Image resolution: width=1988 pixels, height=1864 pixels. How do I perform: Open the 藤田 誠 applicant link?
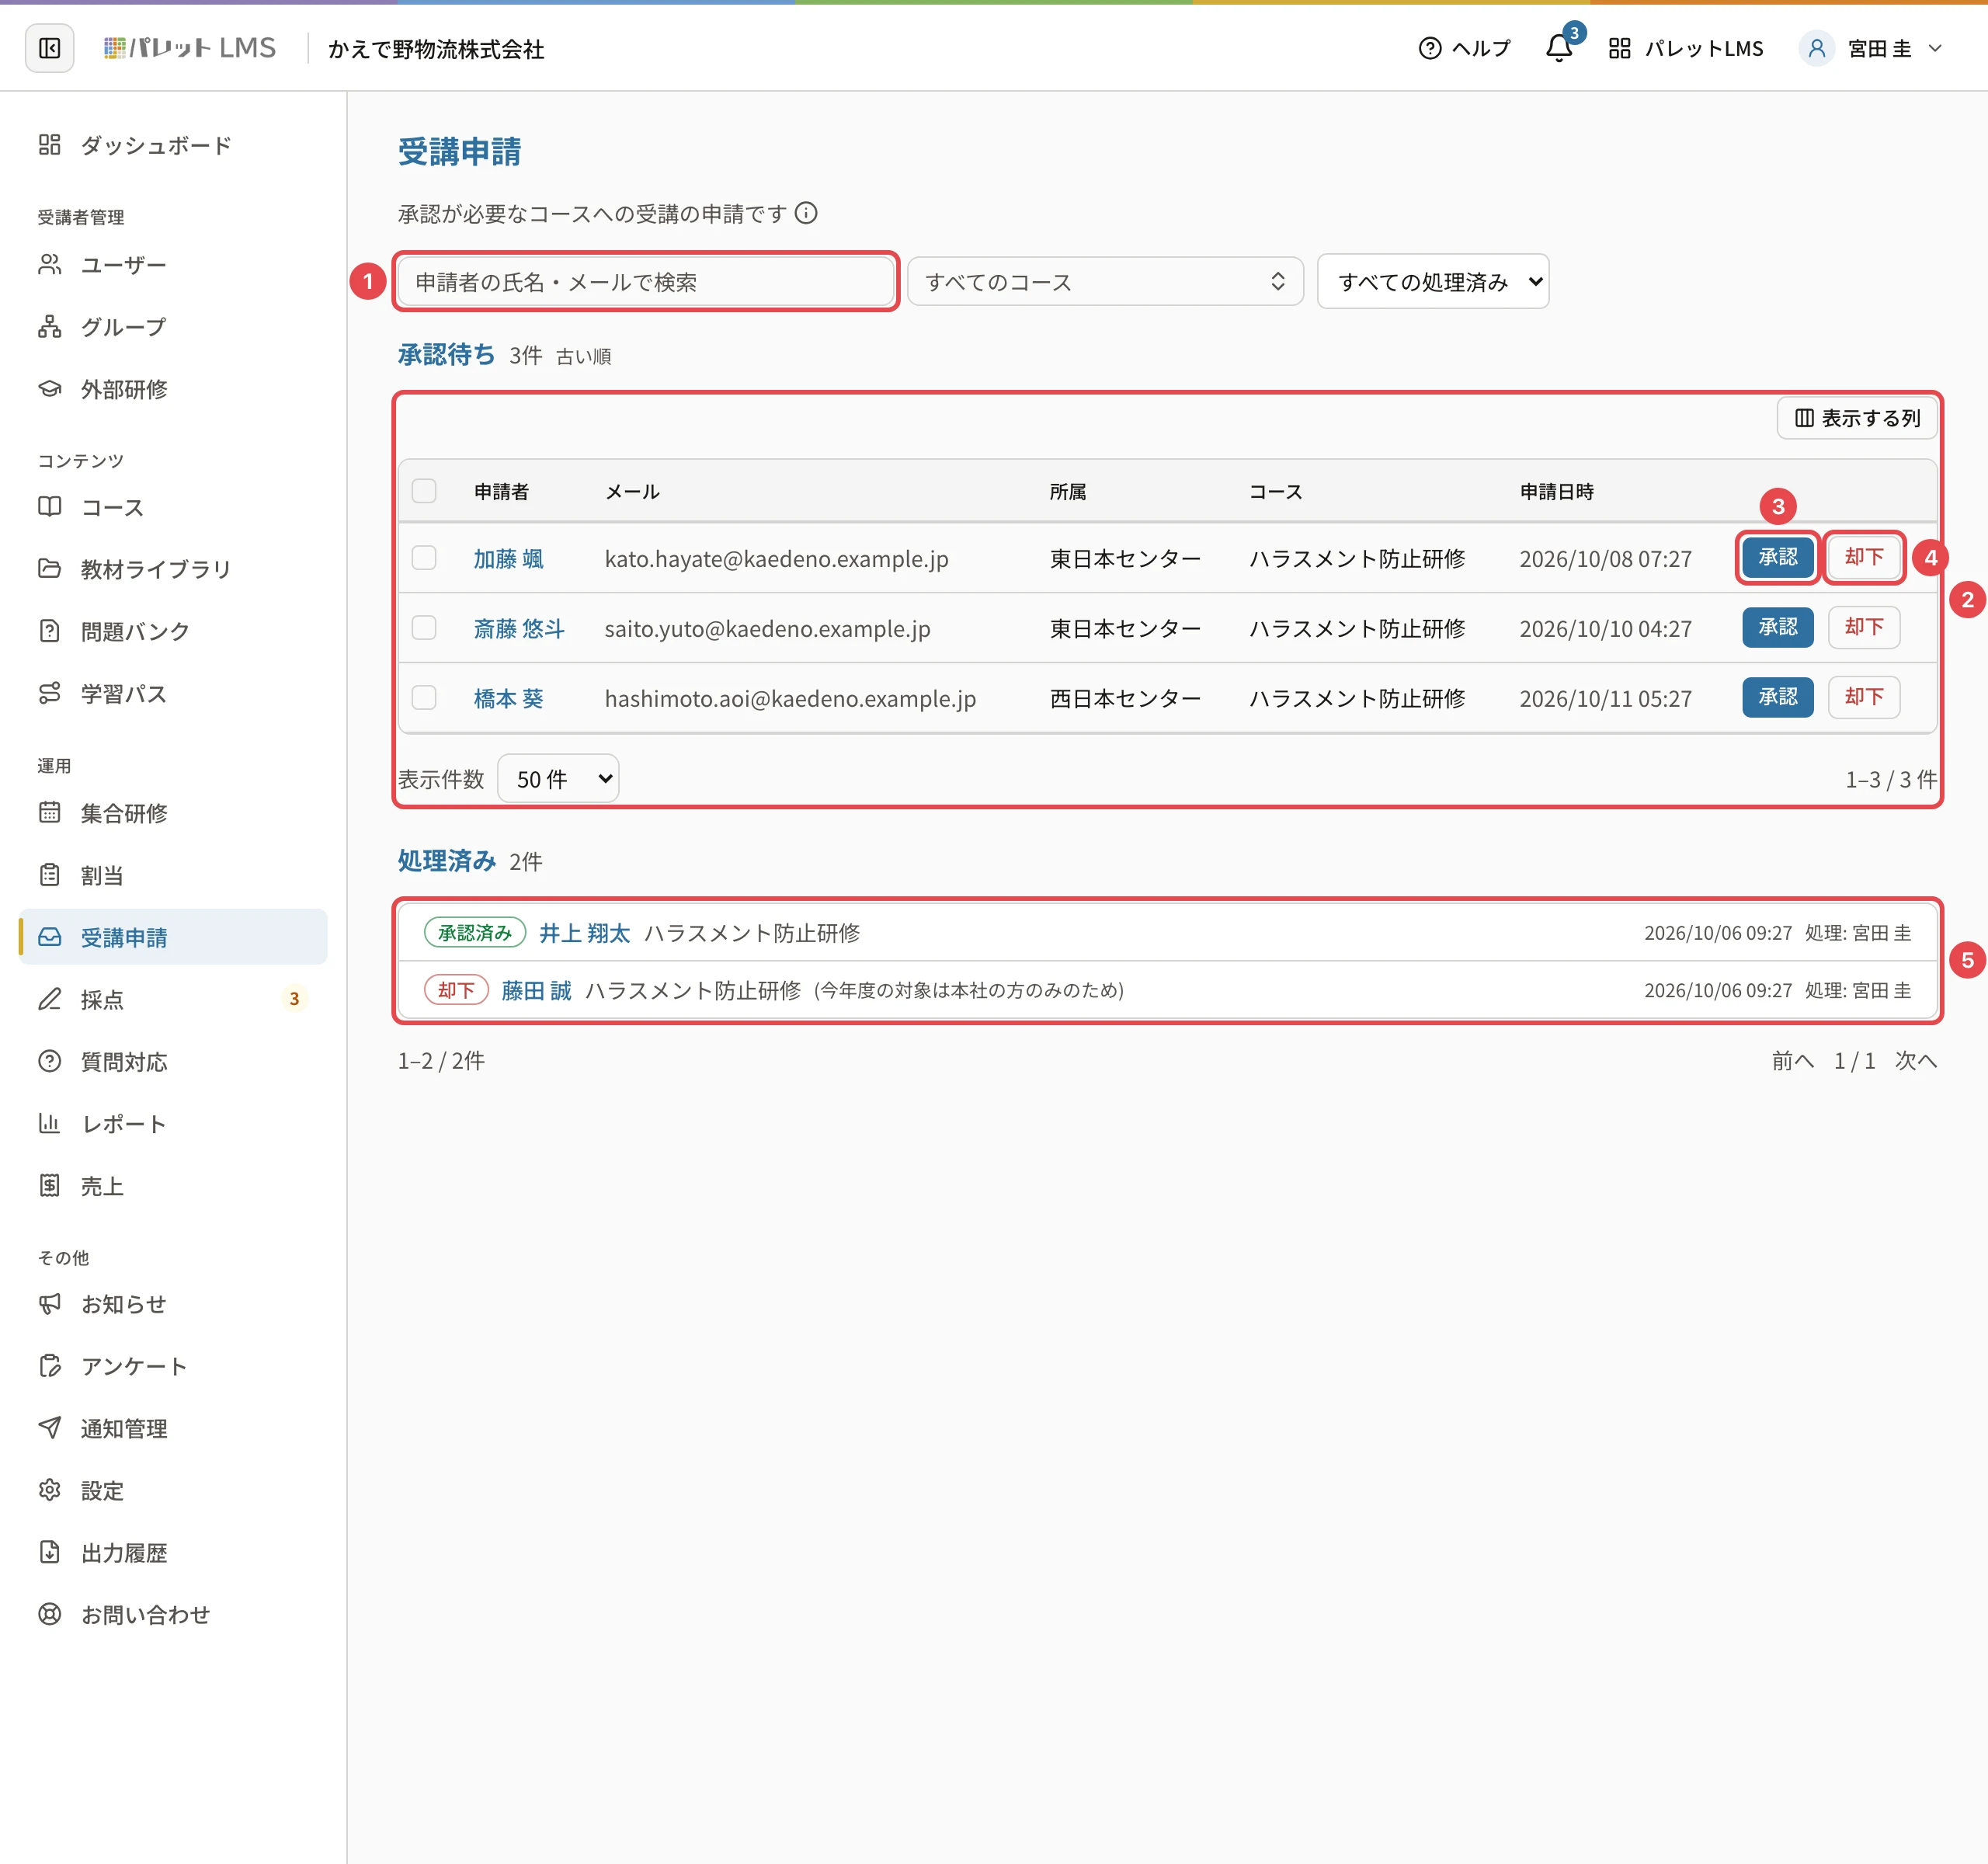[x=537, y=990]
